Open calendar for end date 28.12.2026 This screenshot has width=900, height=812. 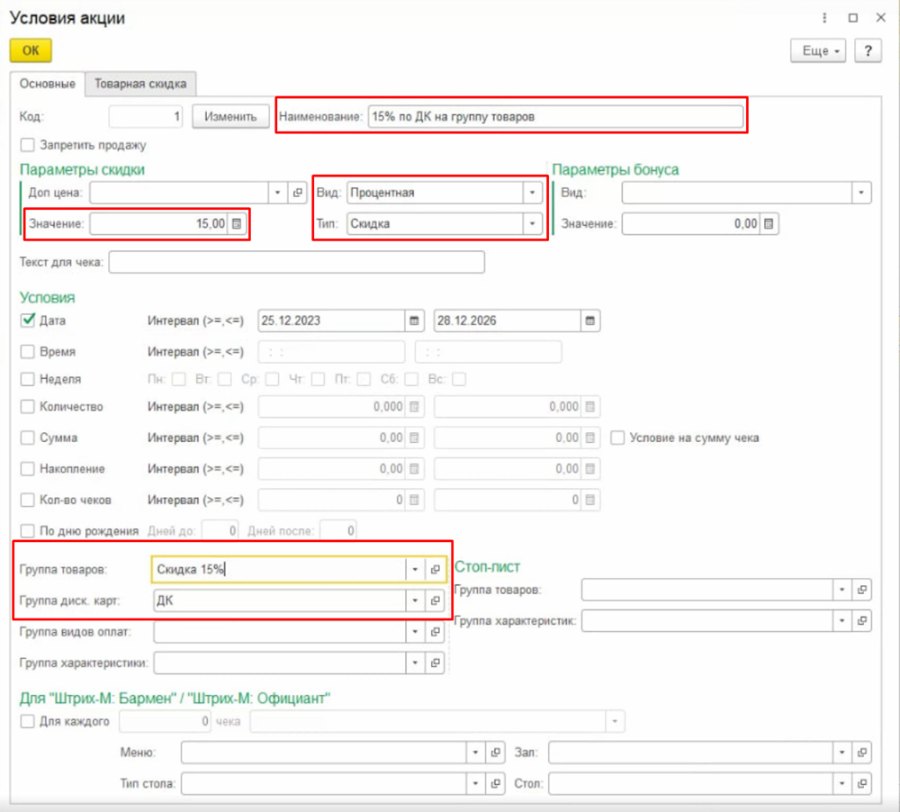click(589, 321)
